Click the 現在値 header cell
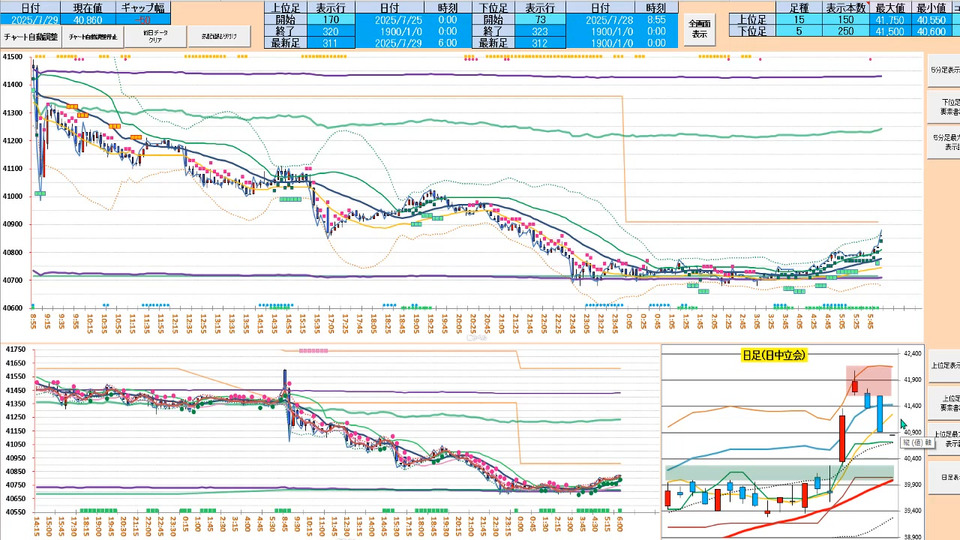The width and height of the screenshot is (960, 540). (x=88, y=8)
